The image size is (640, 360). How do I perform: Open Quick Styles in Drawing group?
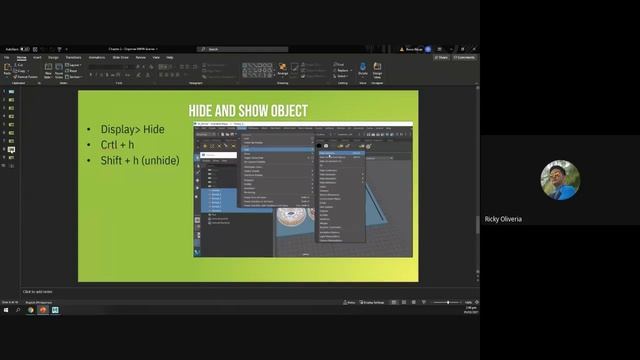click(294, 69)
